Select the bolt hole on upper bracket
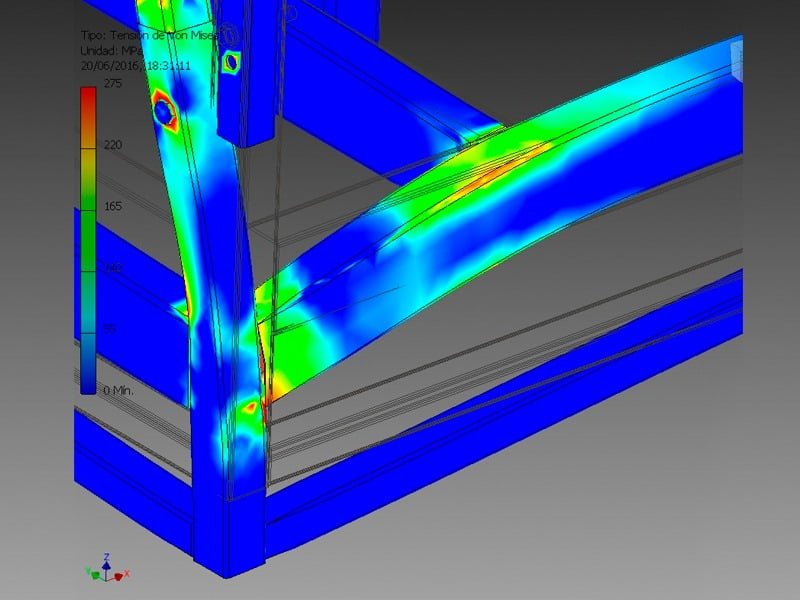This screenshot has width=800, height=600. [x=231, y=62]
